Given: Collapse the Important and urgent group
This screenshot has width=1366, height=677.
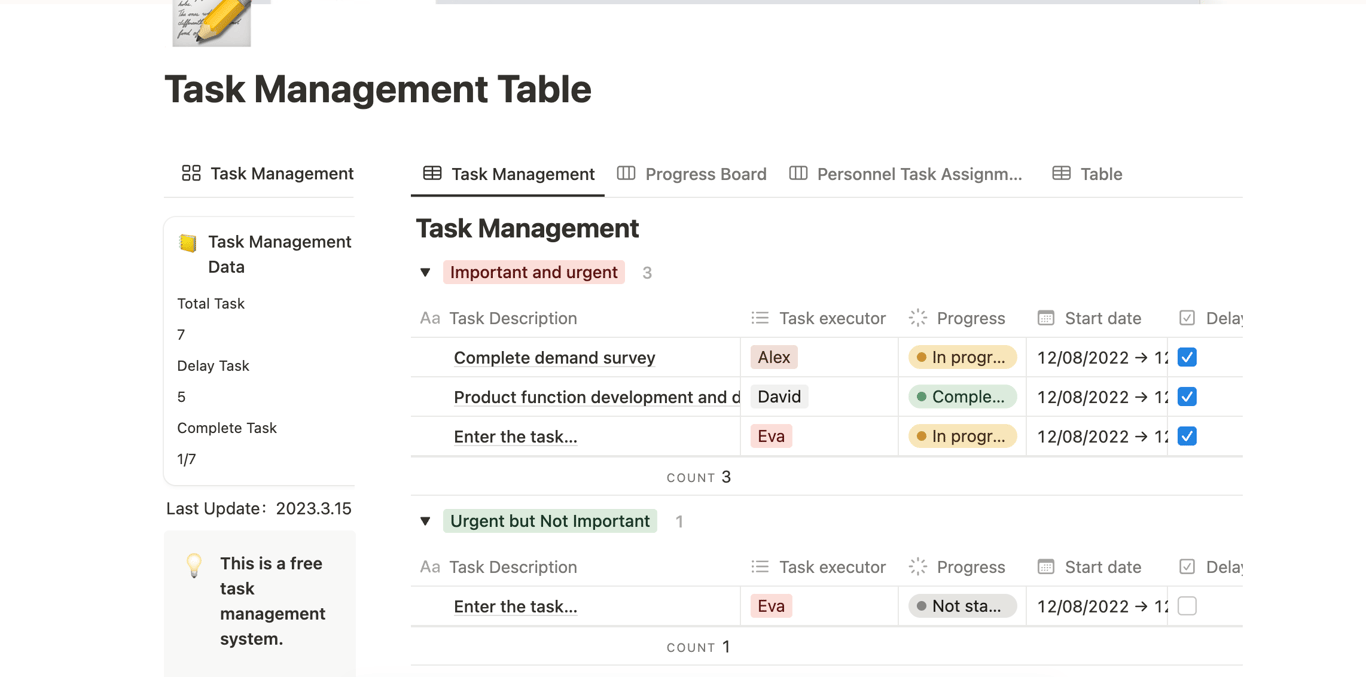Looking at the screenshot, I should pyautogui.click(x=425, y=272).
